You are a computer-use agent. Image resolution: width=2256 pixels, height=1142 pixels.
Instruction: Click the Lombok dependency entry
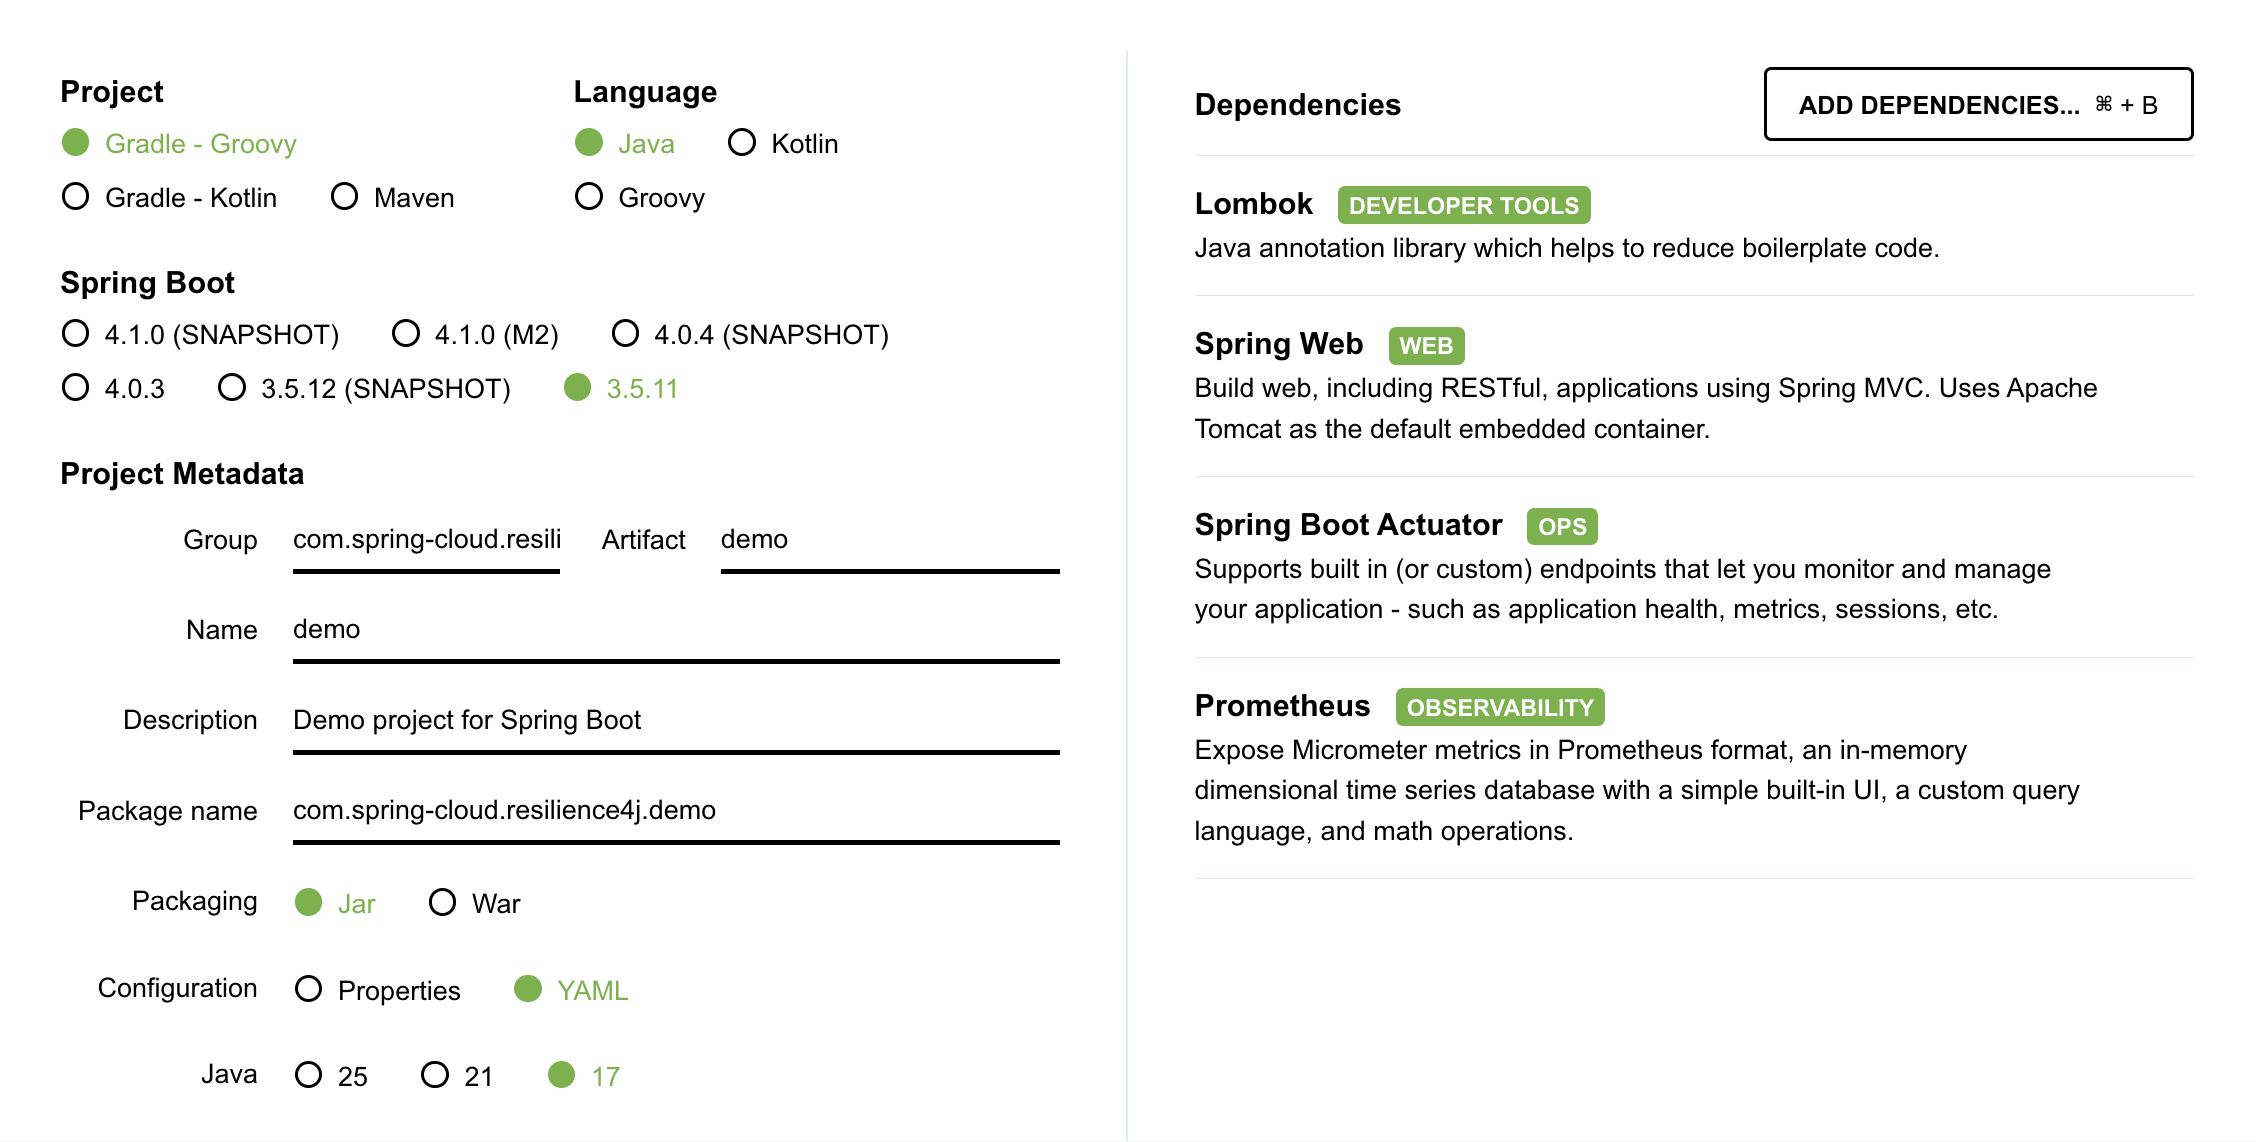(x=1254, y=205)
